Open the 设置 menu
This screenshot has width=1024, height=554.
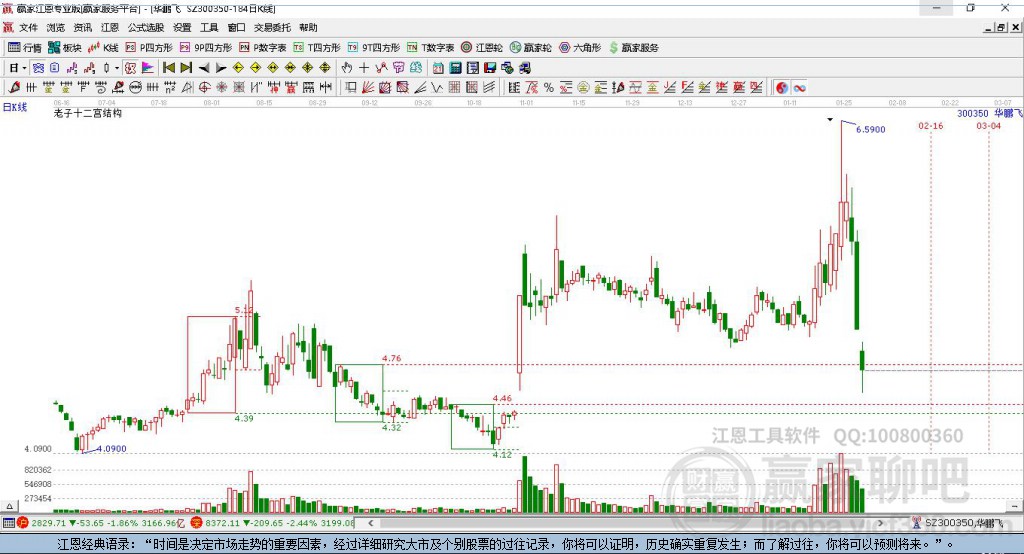click(x=182, y=27)
